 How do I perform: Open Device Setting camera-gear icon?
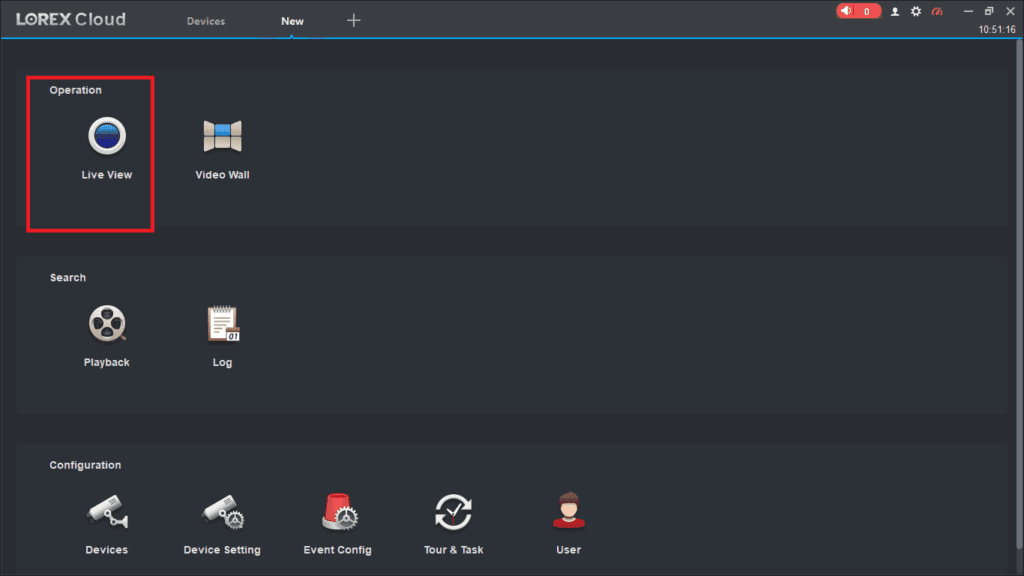[223, 511]
